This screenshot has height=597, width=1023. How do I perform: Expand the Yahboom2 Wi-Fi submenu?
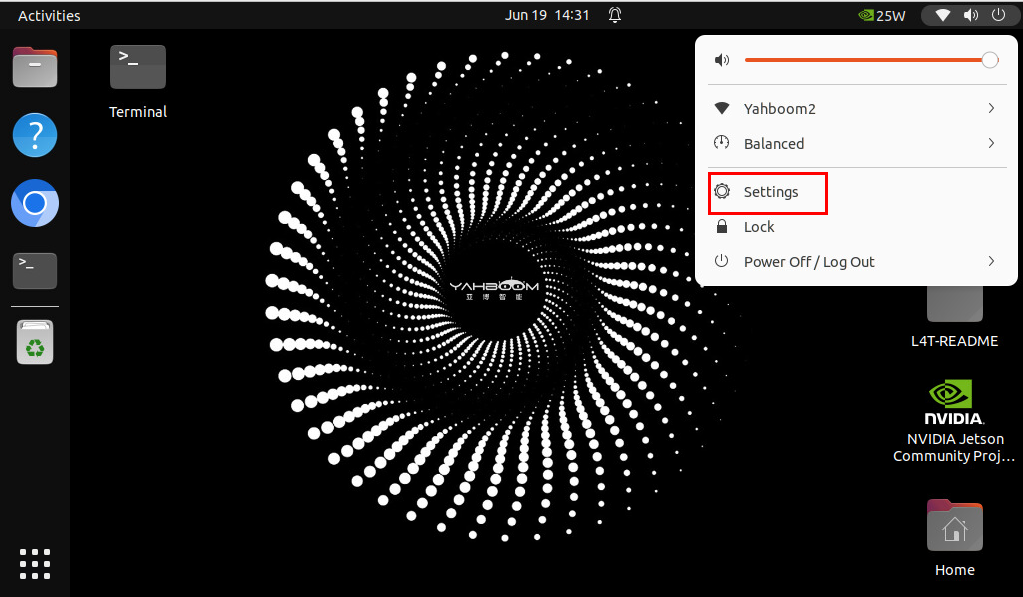pos(990,108)
